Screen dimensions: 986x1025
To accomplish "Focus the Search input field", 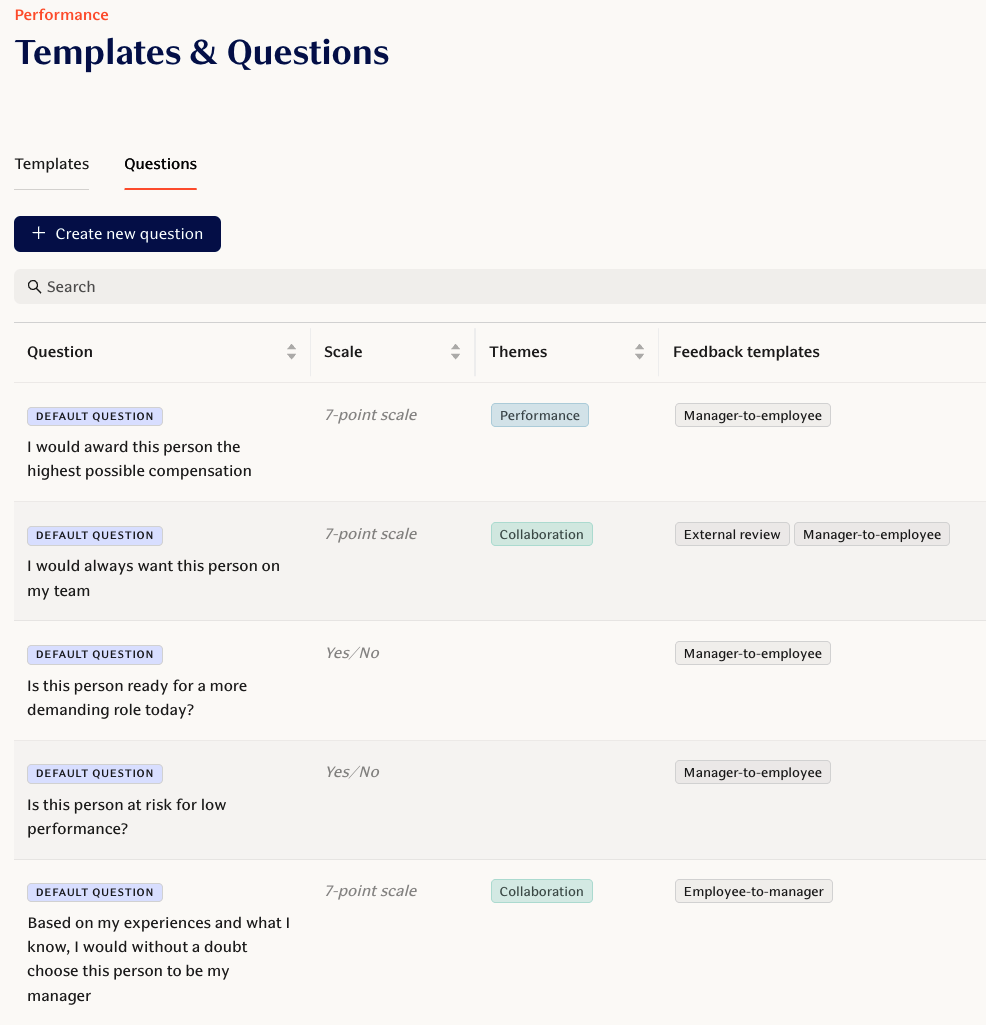I will pos(500,287).
